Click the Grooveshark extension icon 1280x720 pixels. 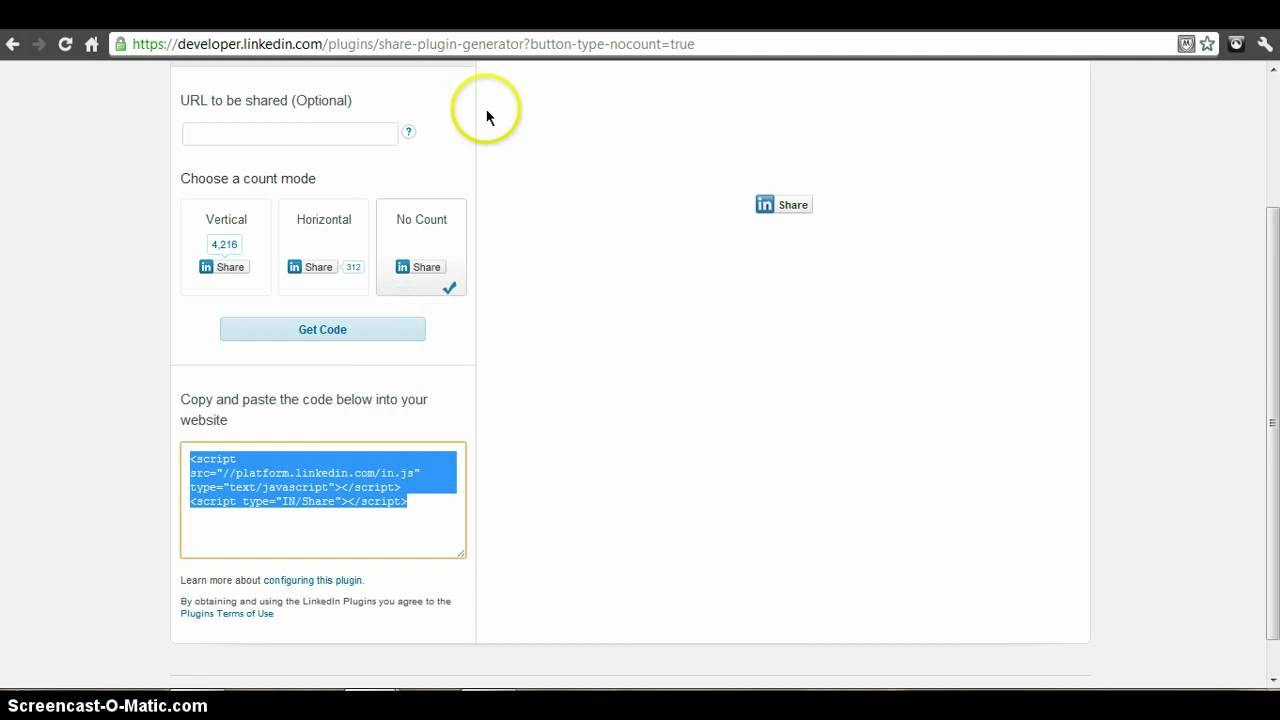tap(1236, 43)
